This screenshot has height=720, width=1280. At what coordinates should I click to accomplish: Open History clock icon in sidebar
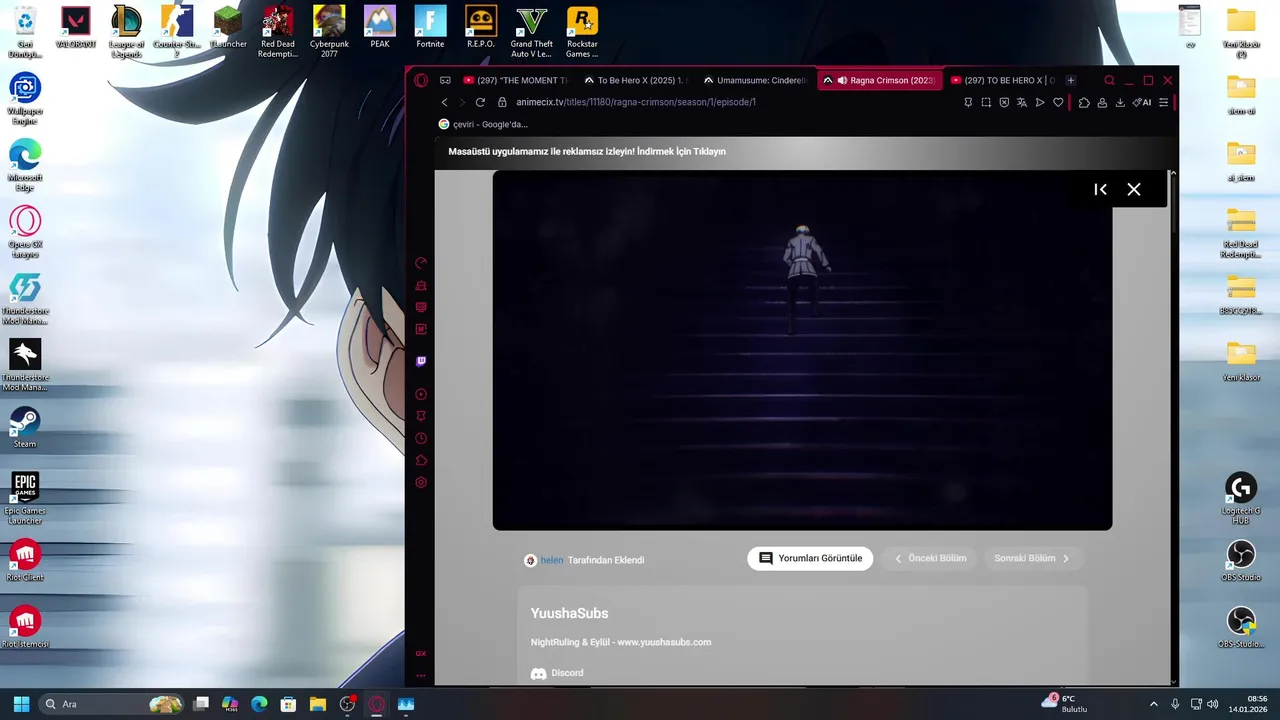tap(421, 438)
